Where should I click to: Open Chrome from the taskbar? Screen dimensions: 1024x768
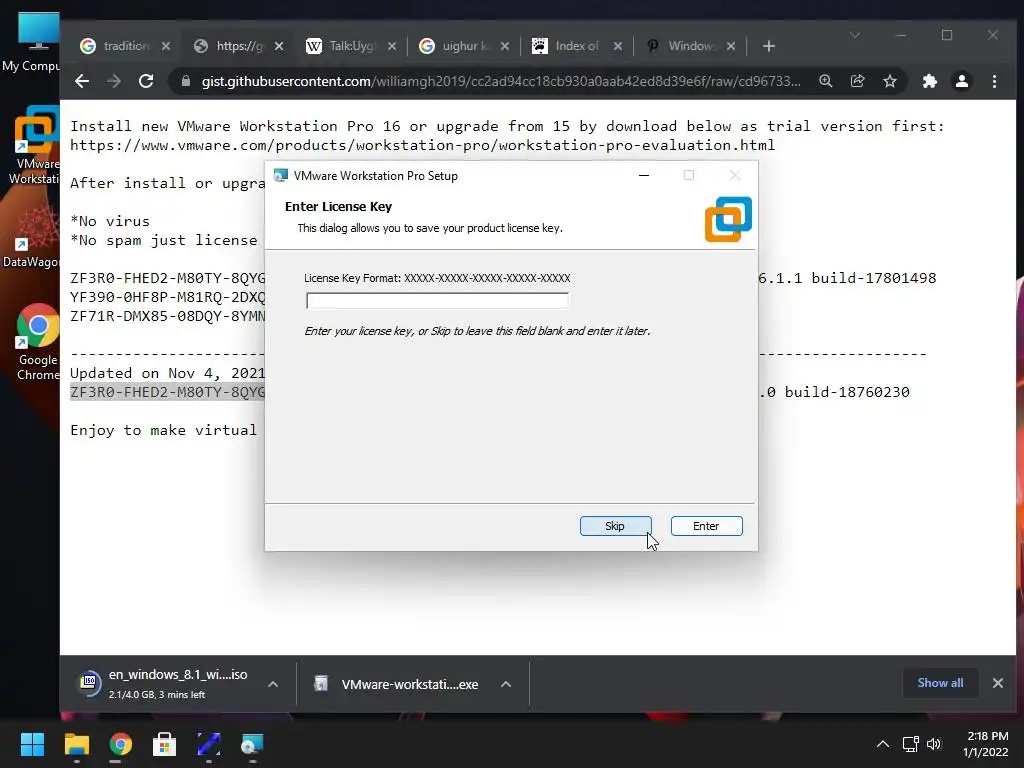coord(120,744)
